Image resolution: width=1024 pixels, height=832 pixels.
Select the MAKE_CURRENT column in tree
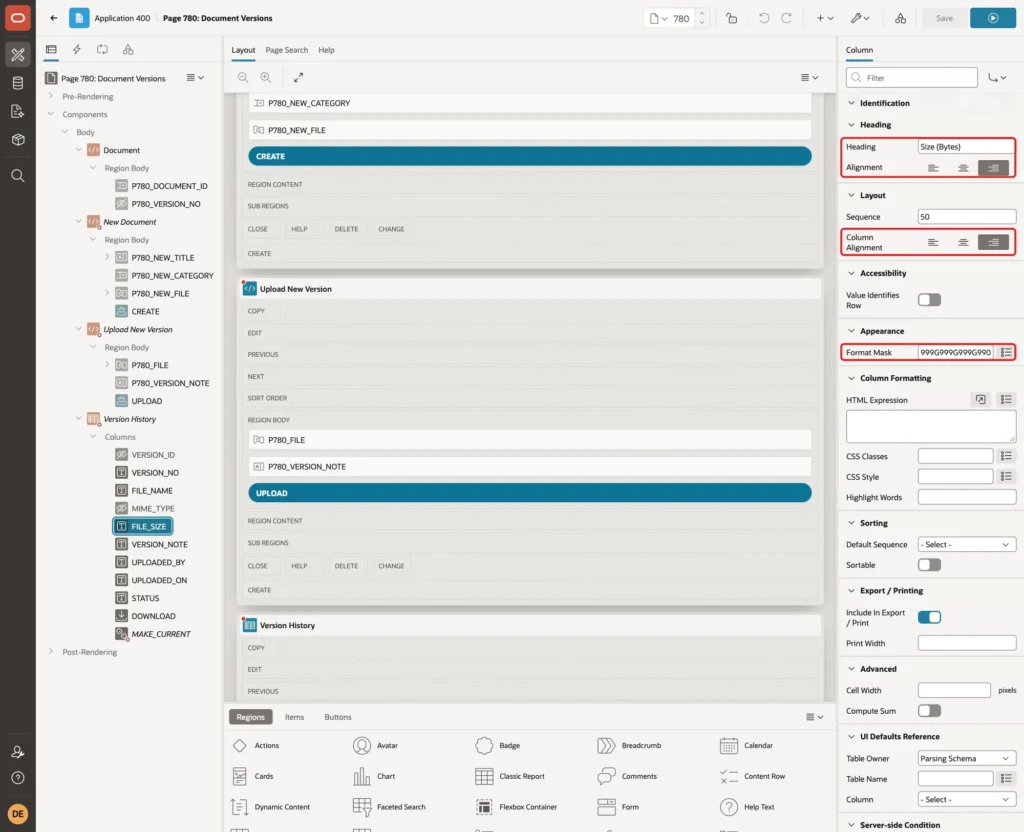161,634
